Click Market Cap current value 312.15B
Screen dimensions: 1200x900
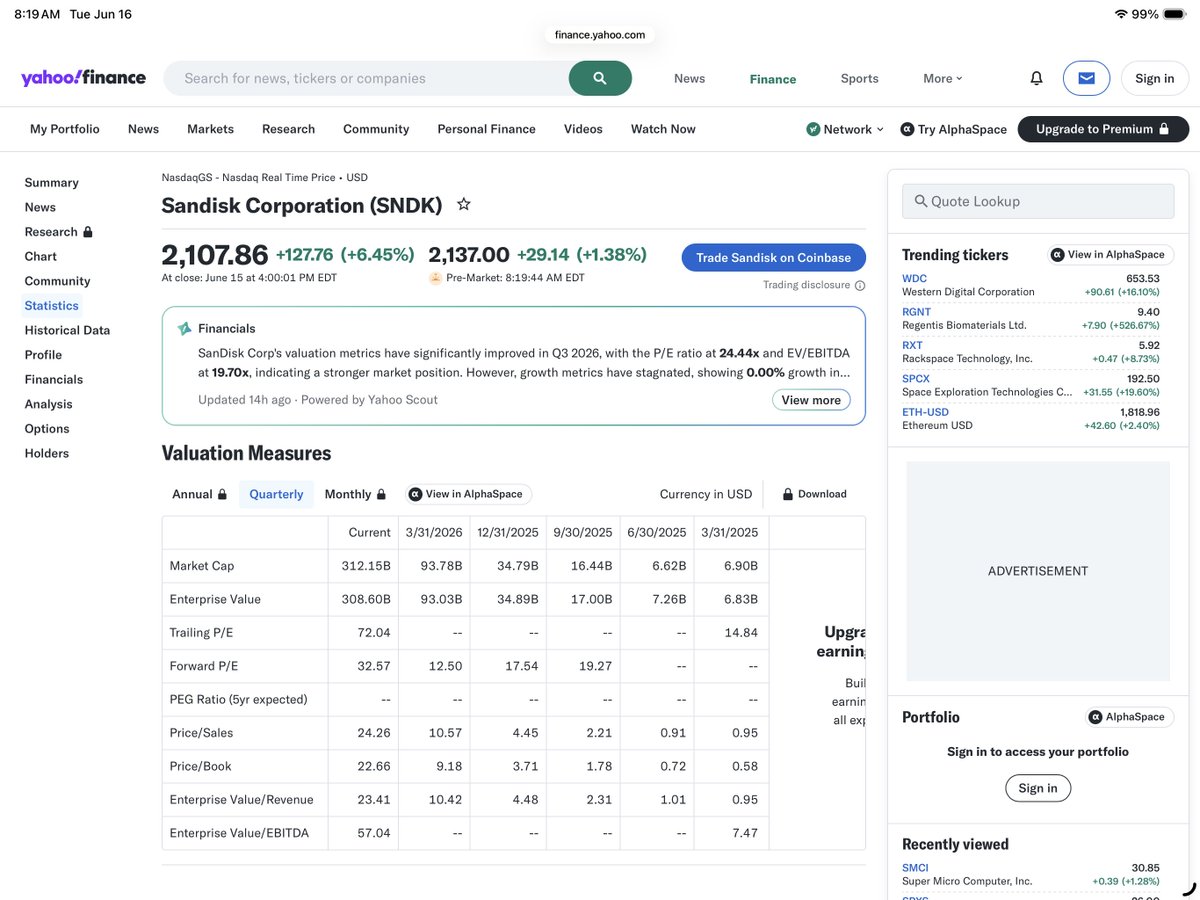pos(366,566)
